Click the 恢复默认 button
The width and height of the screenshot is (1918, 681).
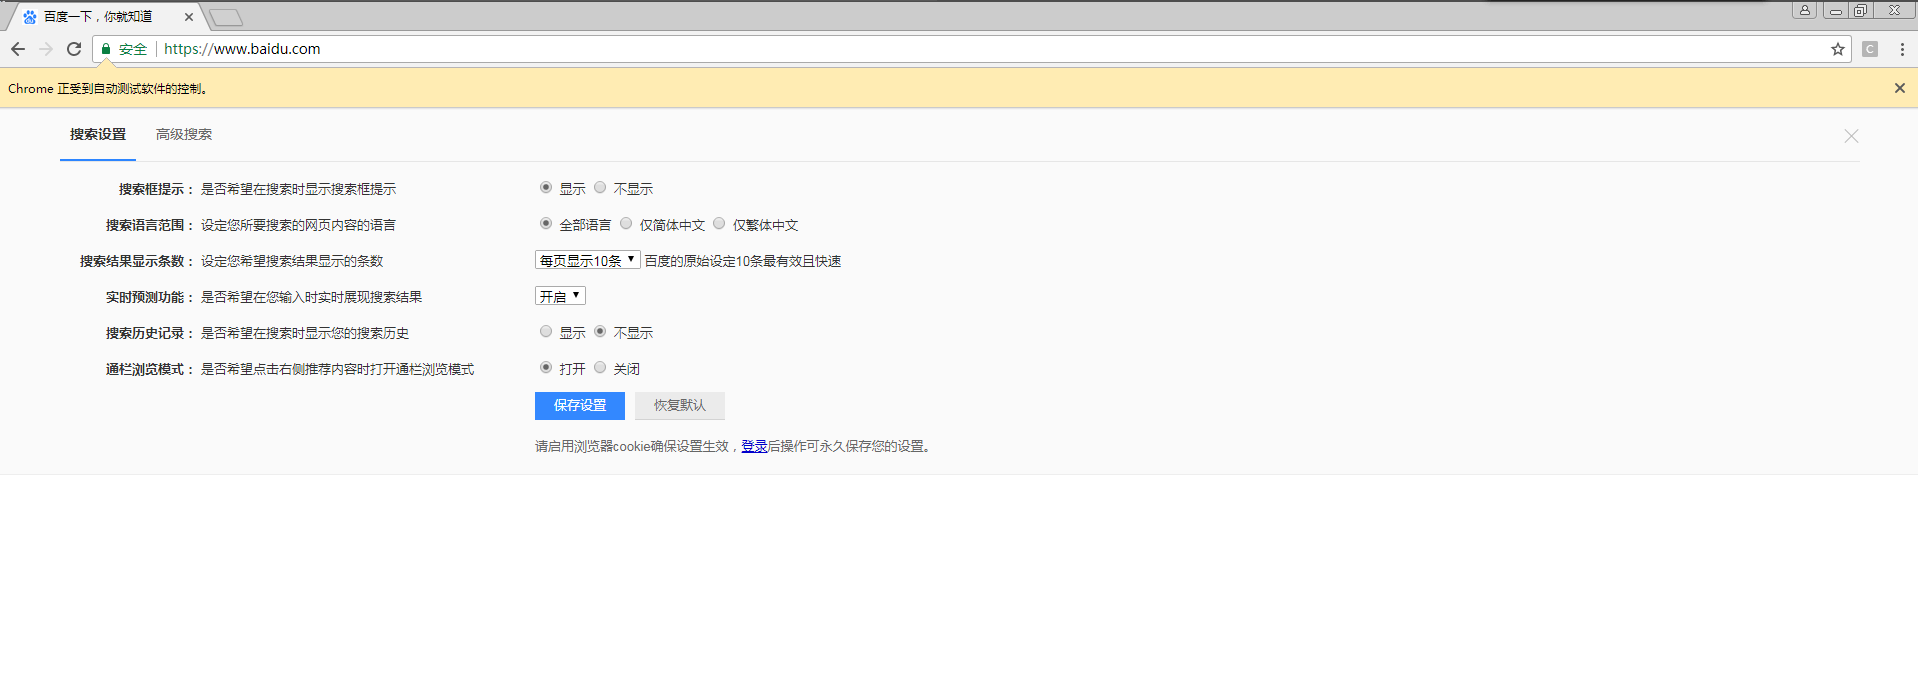tap(680, 405)
